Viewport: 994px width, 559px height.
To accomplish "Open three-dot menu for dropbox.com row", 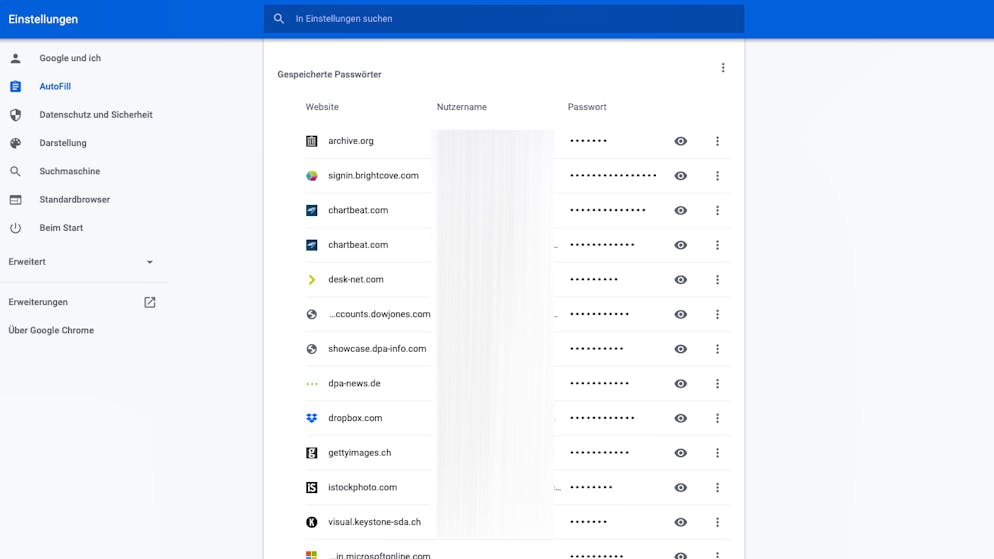I will [717, 418].
